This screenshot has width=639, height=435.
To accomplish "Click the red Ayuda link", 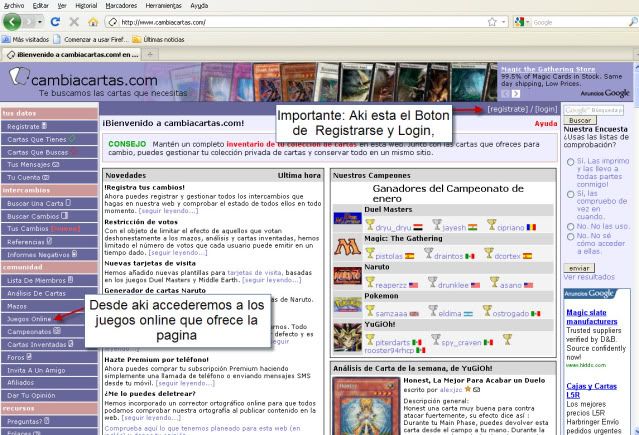I will pos(546,124).
